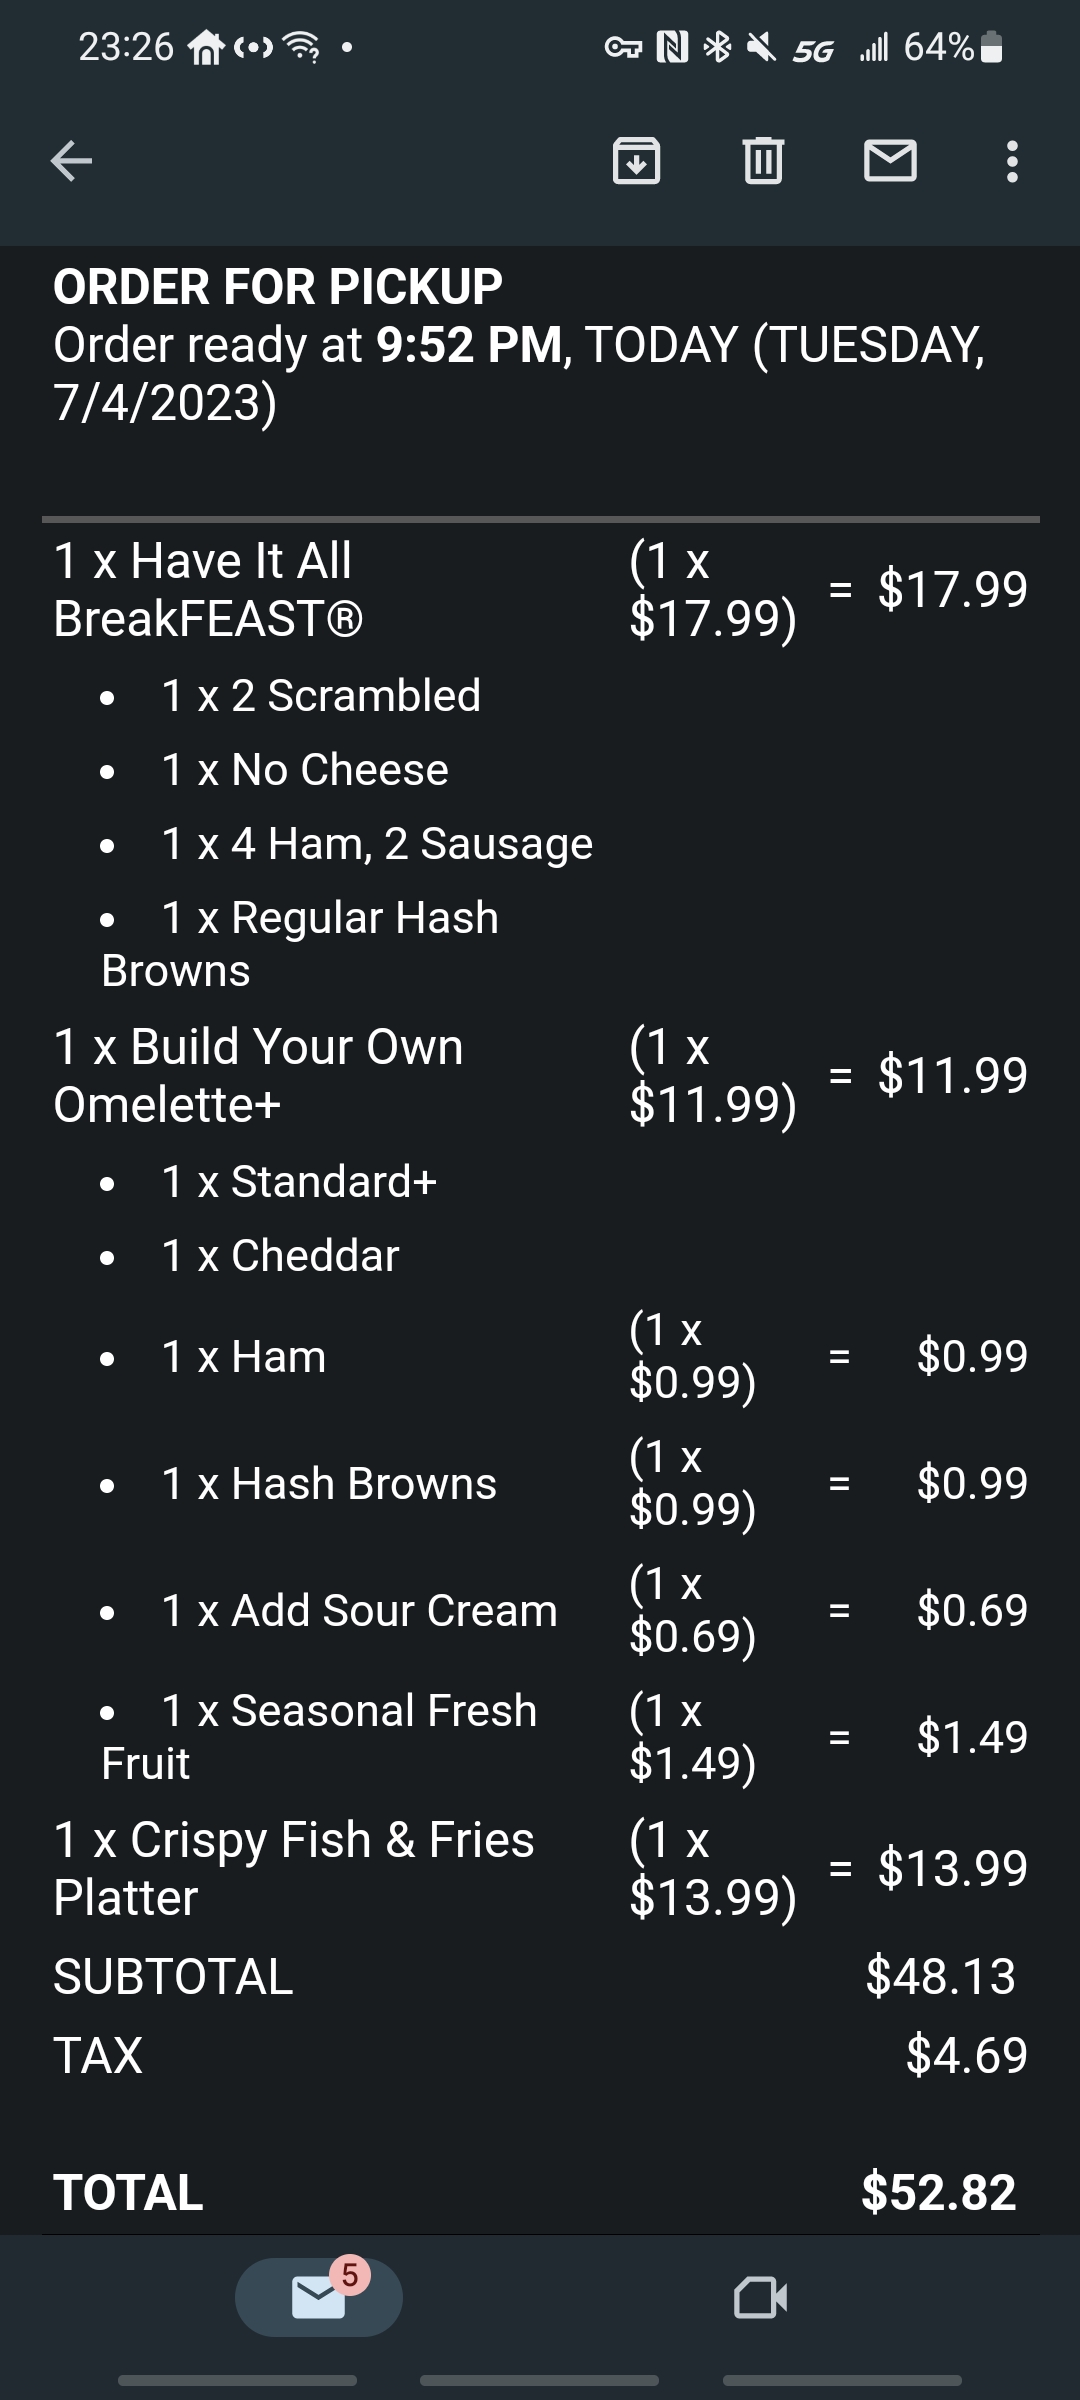Select the Have It All BreakFEAST item
The image size is (1080, 2400).
208,589
